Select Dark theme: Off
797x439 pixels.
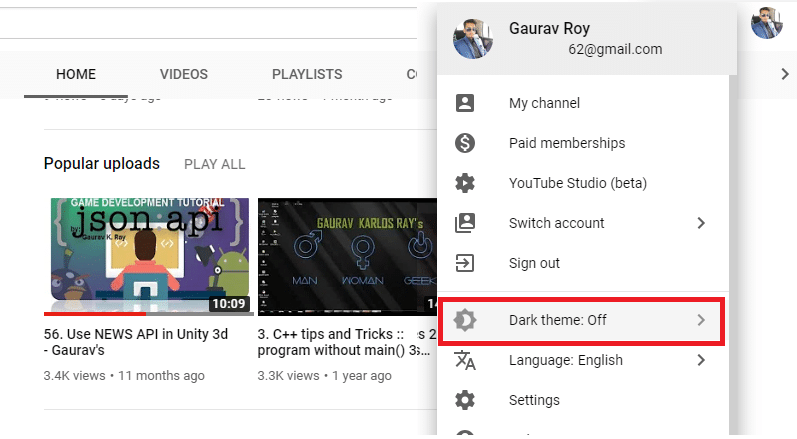581,322
